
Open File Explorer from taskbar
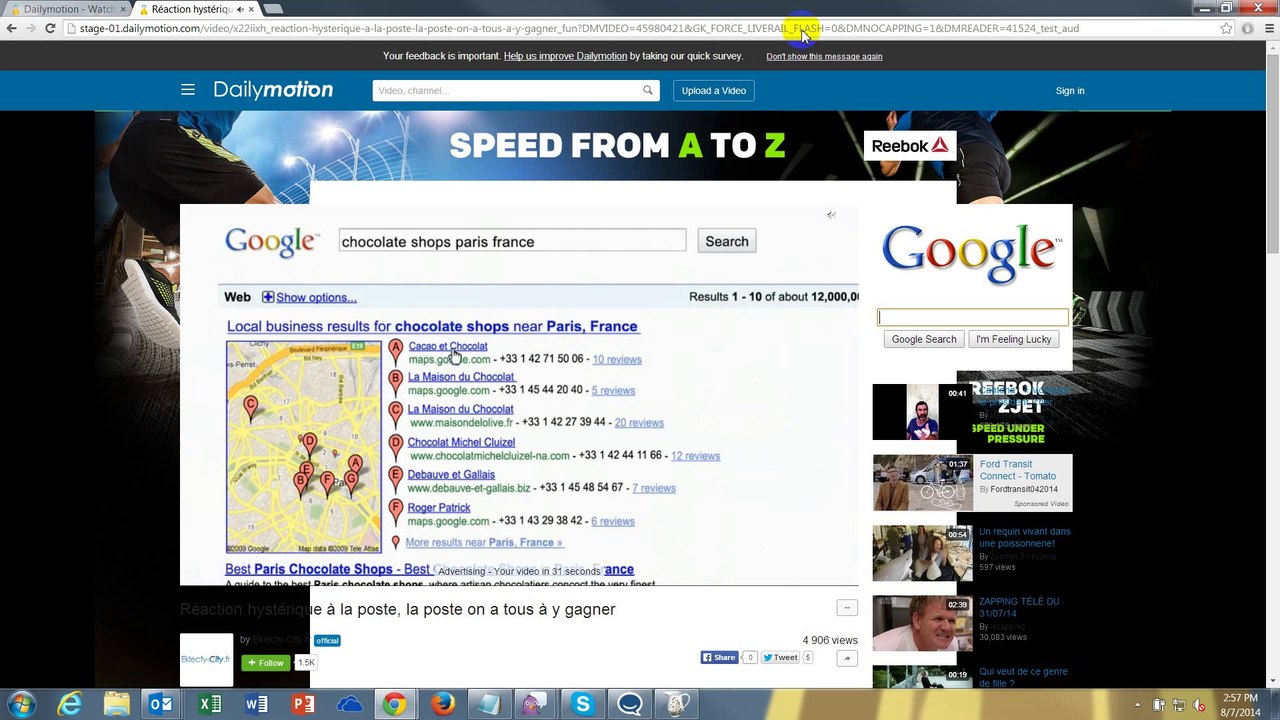click(x=116, y=704)
